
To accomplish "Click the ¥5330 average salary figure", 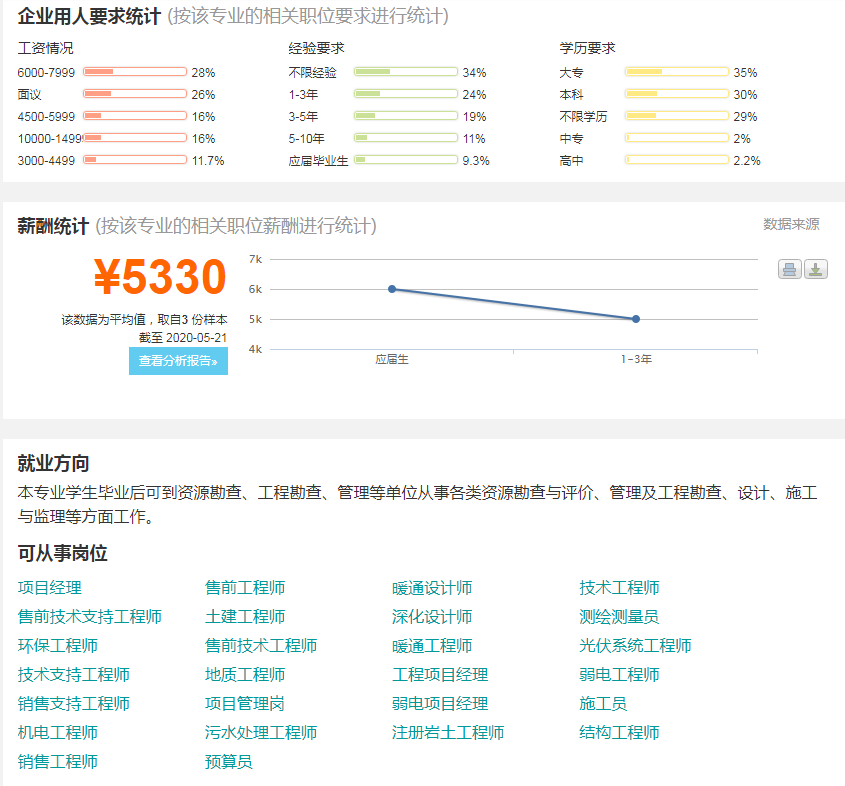I will [160, 277].
